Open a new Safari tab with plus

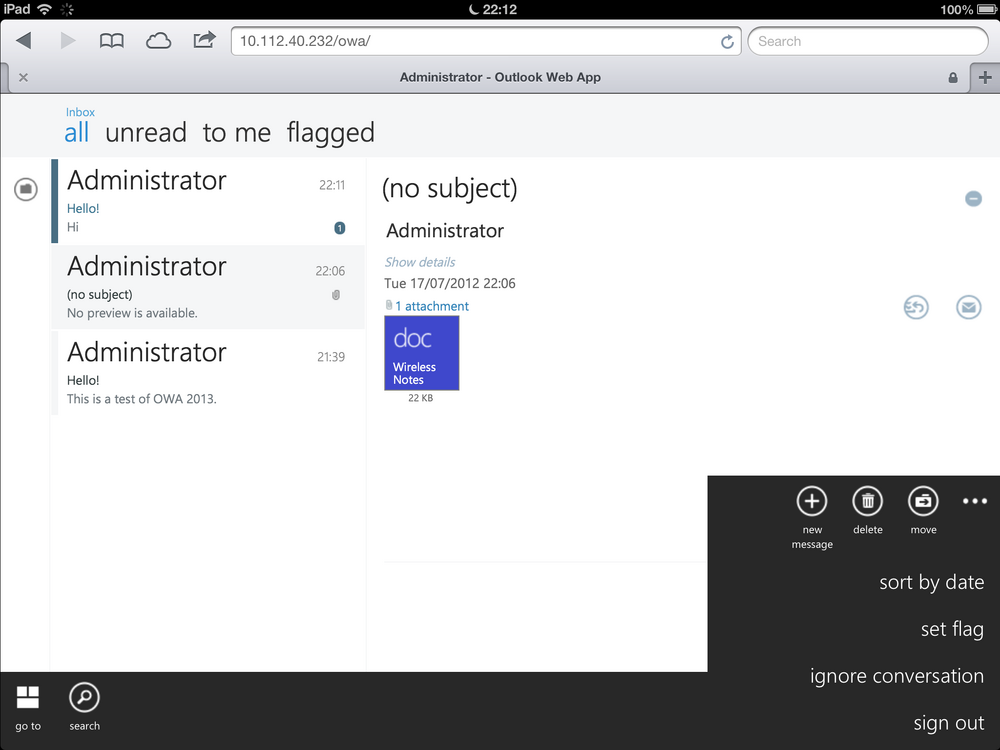(985, 78)
